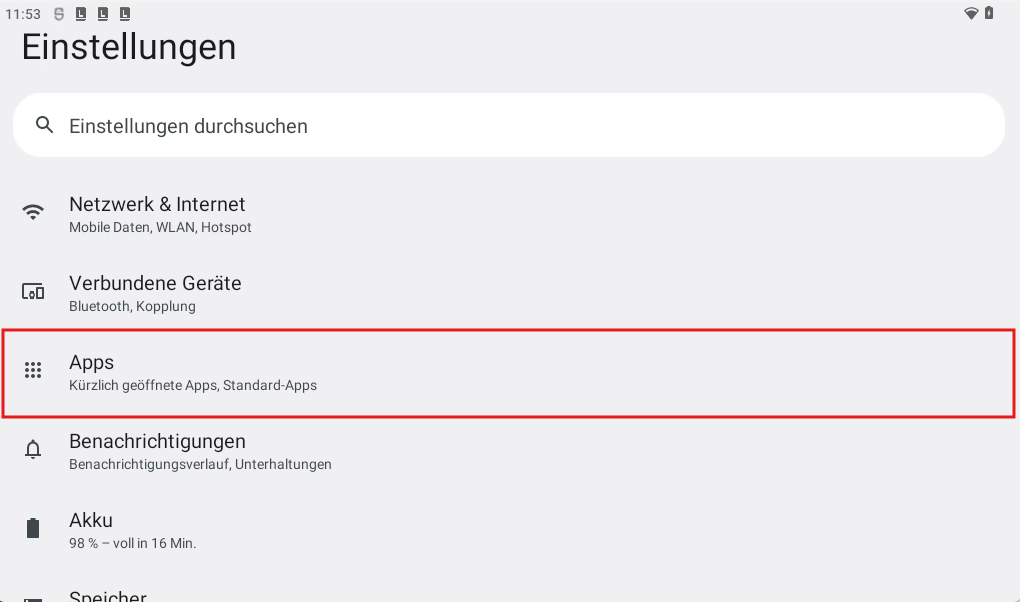The width and height of the screenshot is (1020, 602).
Task: Click the magnifier icon in search bar
Action: point(43,125)
